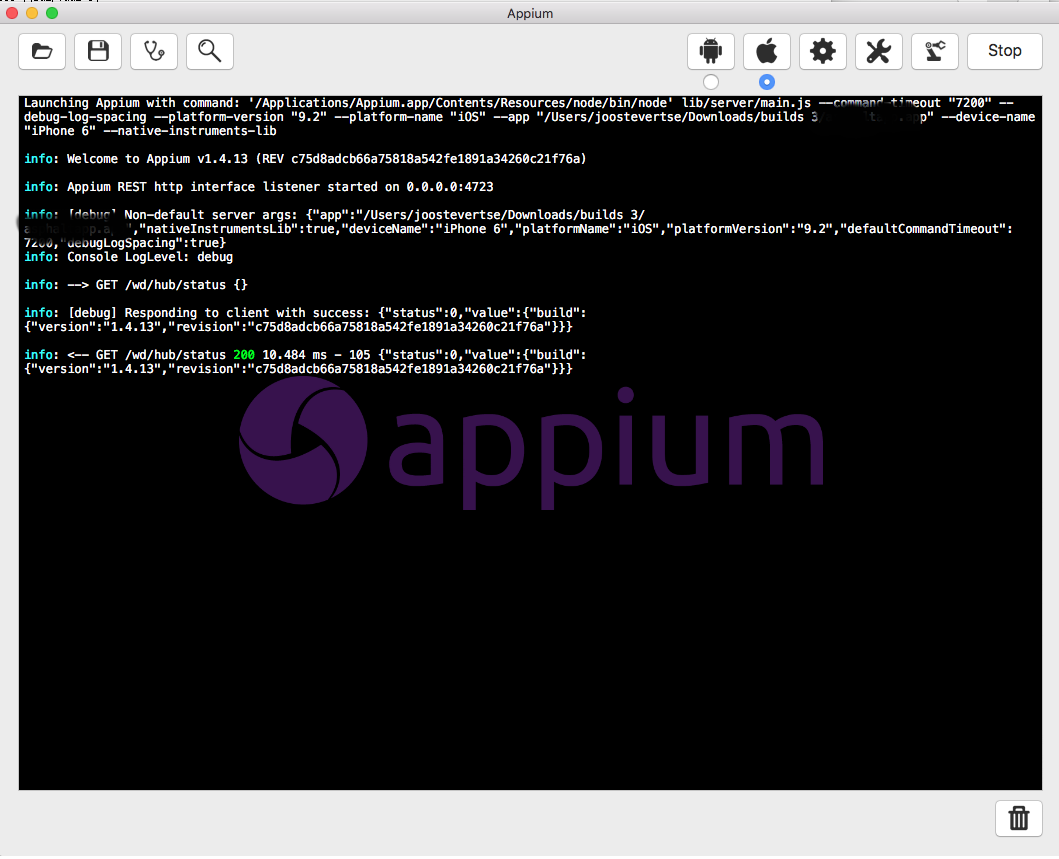Clear the server log using the trash icon
The image size is (1059, 859).
pyautogui.click(x=1018, y=818)
